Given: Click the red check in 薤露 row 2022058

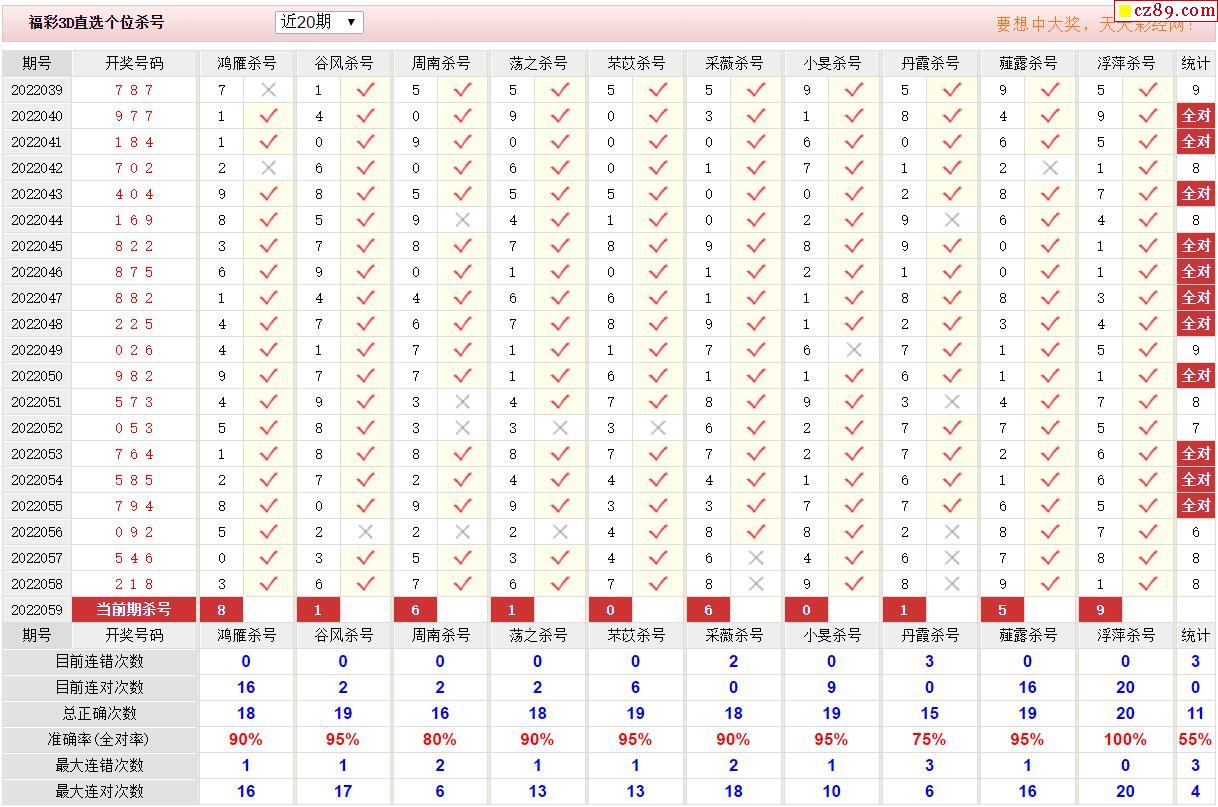Looking at the screenshot, I should click(x=1050, y=584).
